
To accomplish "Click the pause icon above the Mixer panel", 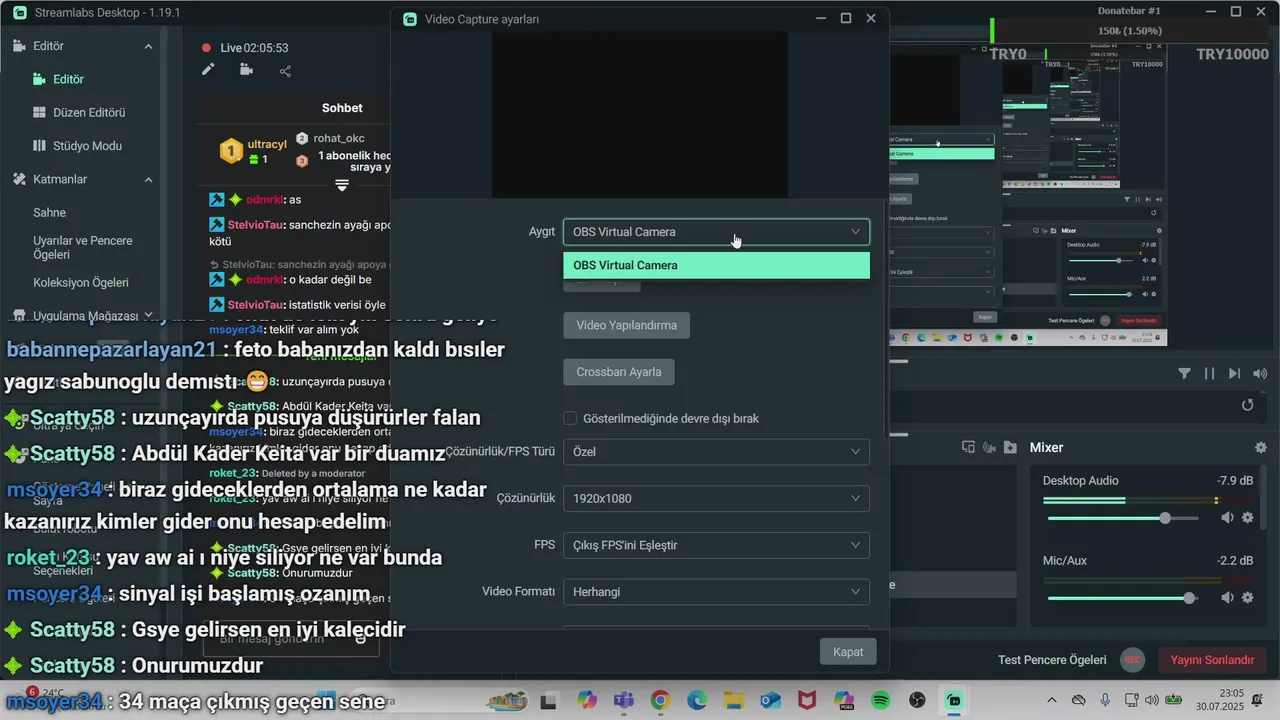I will (1209, 373).
